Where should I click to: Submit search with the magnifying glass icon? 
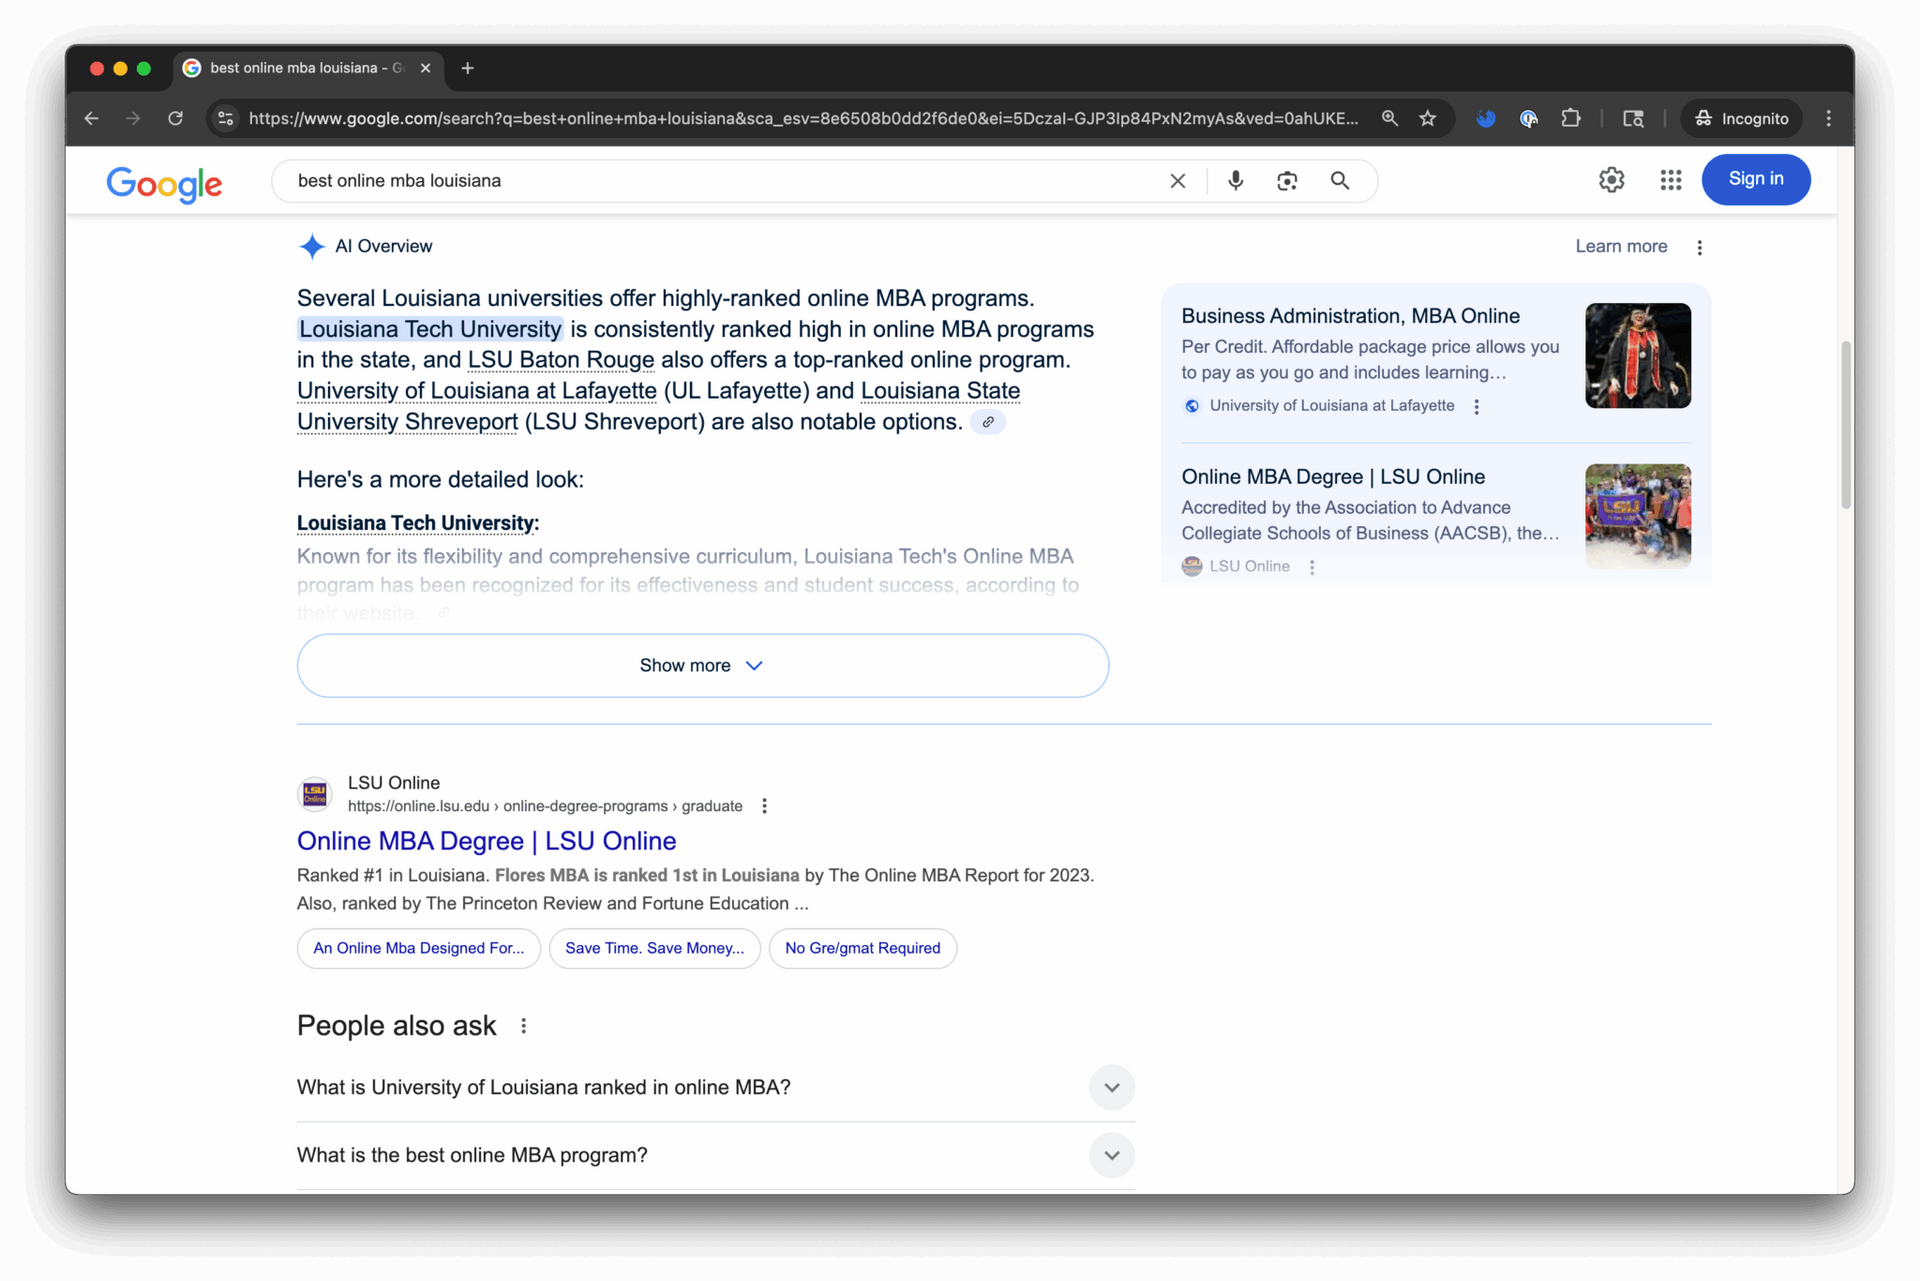point(1339,181)
